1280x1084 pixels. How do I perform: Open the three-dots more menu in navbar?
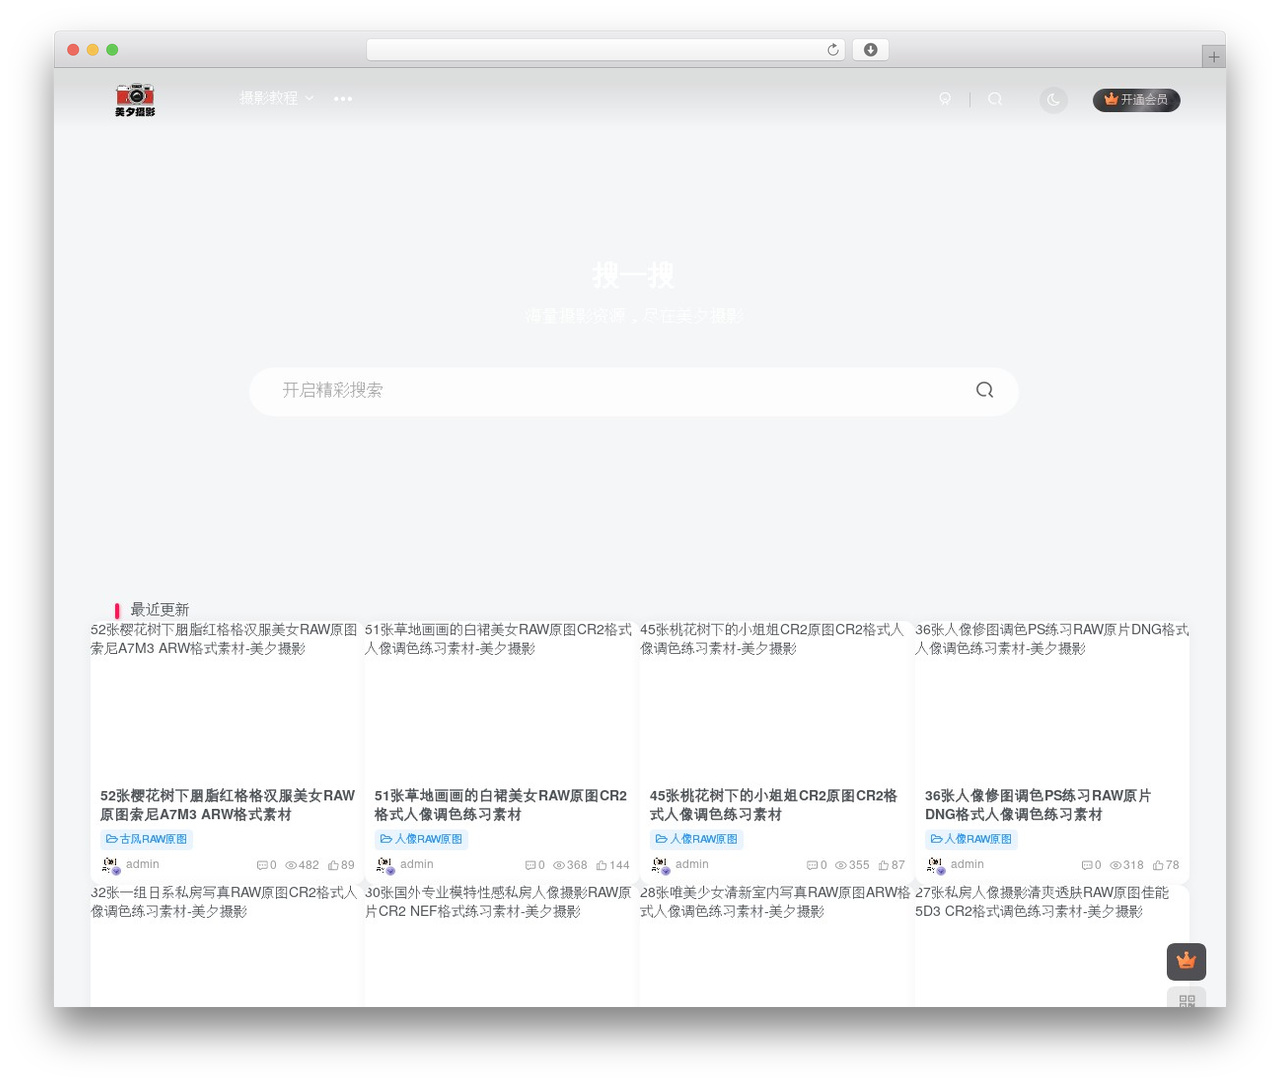coord(343,99)
